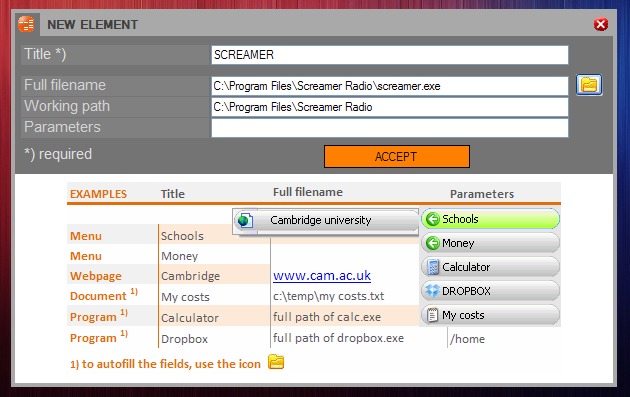Click the '/home' parameter example
Image resolution: width=630 pixels, height=397 pixels.
coord(467,339)
